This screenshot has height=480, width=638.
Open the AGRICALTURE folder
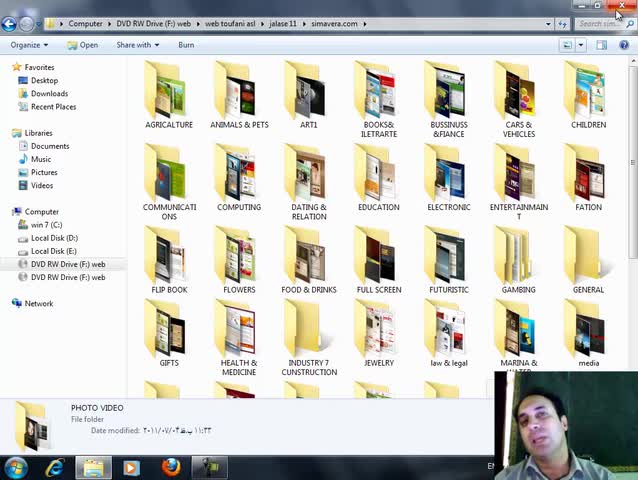point(169,95)
